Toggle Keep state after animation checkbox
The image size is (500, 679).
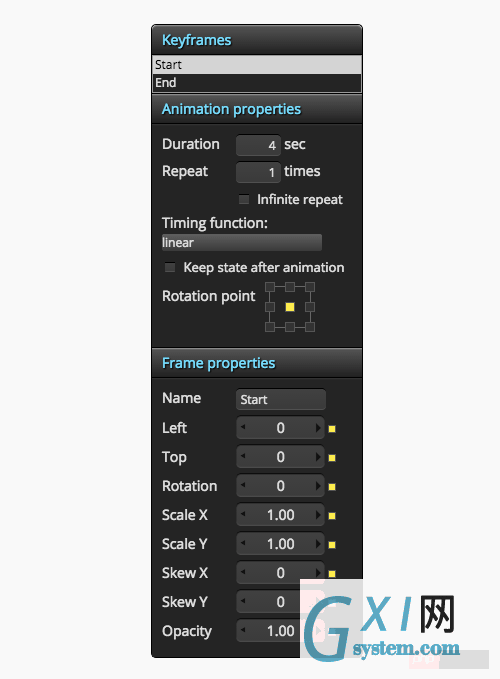point(170,267)
